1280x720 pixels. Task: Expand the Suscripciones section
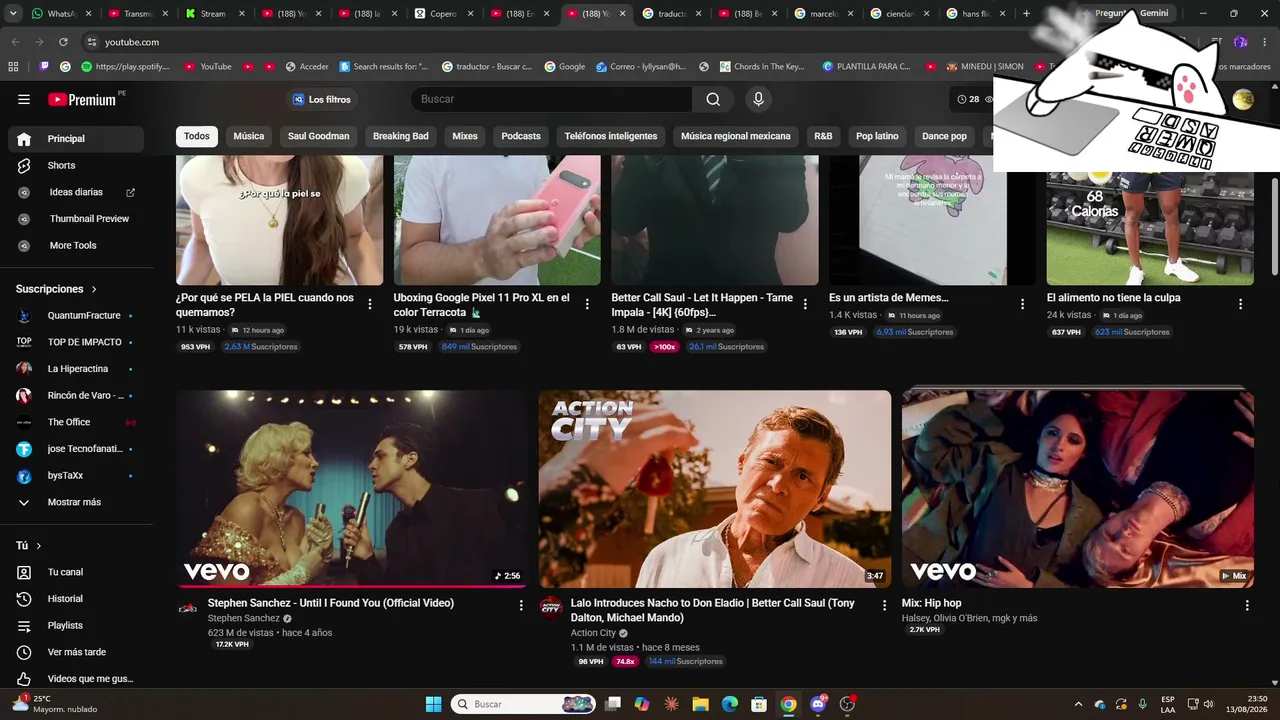57,289
